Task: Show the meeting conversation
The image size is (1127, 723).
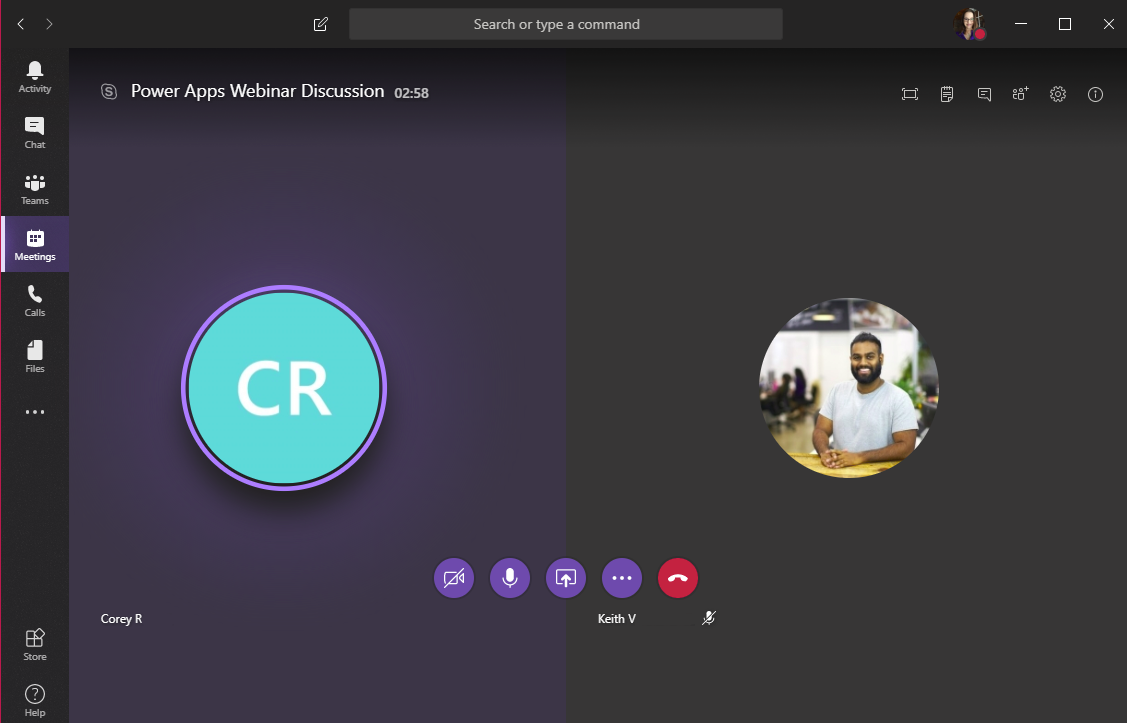Action: (984, 94)
